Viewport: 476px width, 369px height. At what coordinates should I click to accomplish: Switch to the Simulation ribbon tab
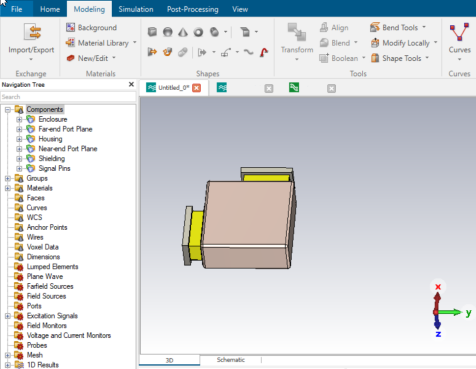coord(136,9)
